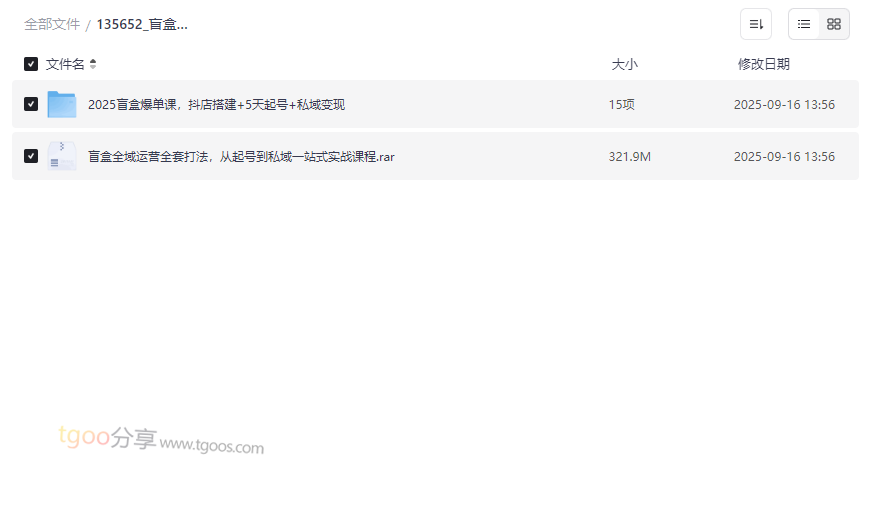Uncheck the 2025盲盒爆单课 folder checkbox

[31, 104]
